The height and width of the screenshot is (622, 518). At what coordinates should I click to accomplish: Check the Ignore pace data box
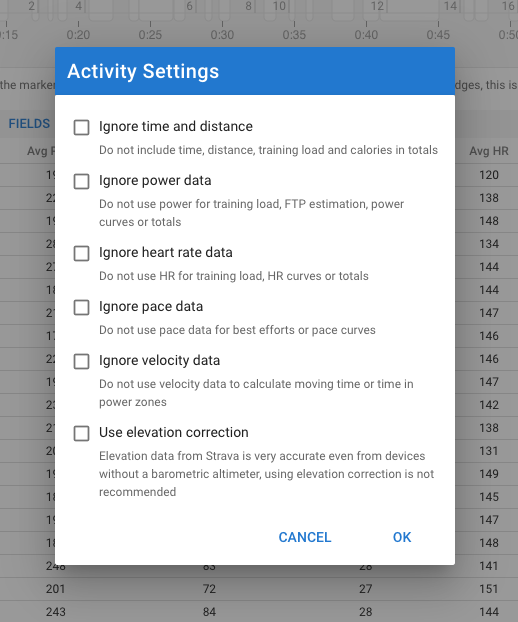[81, 307]
